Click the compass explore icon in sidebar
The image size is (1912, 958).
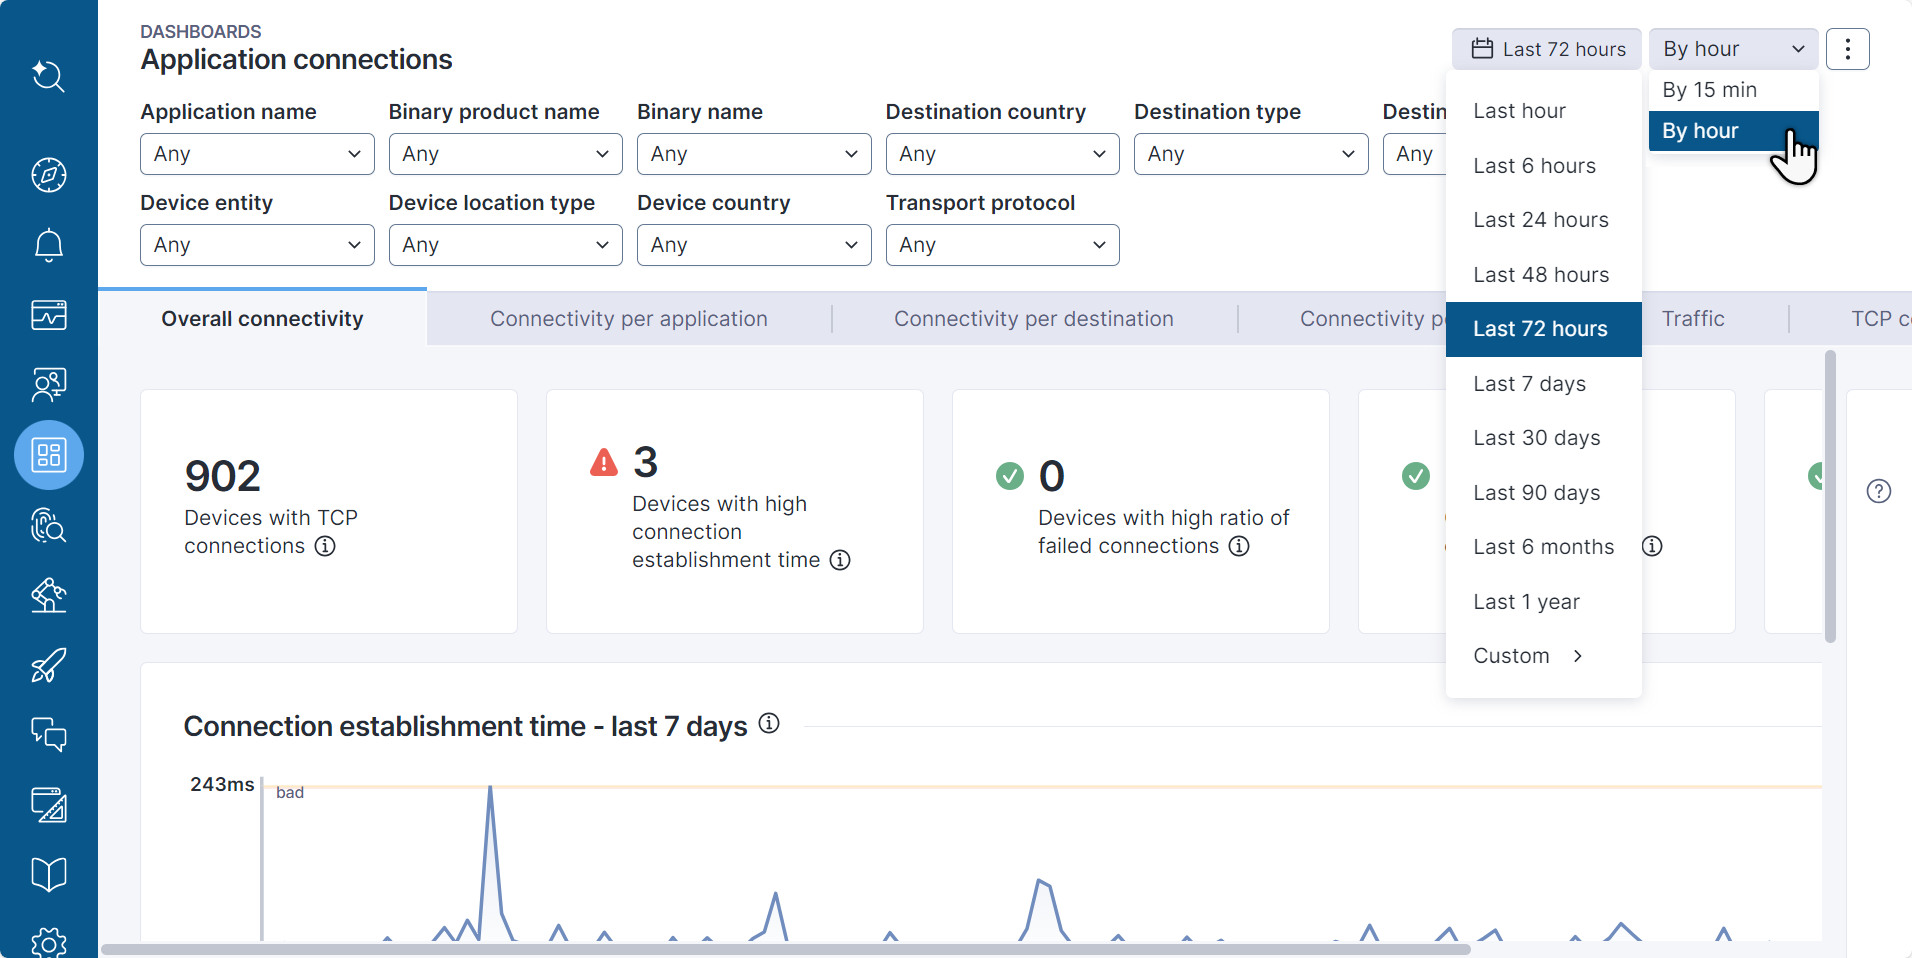click(x=48, y=175)
